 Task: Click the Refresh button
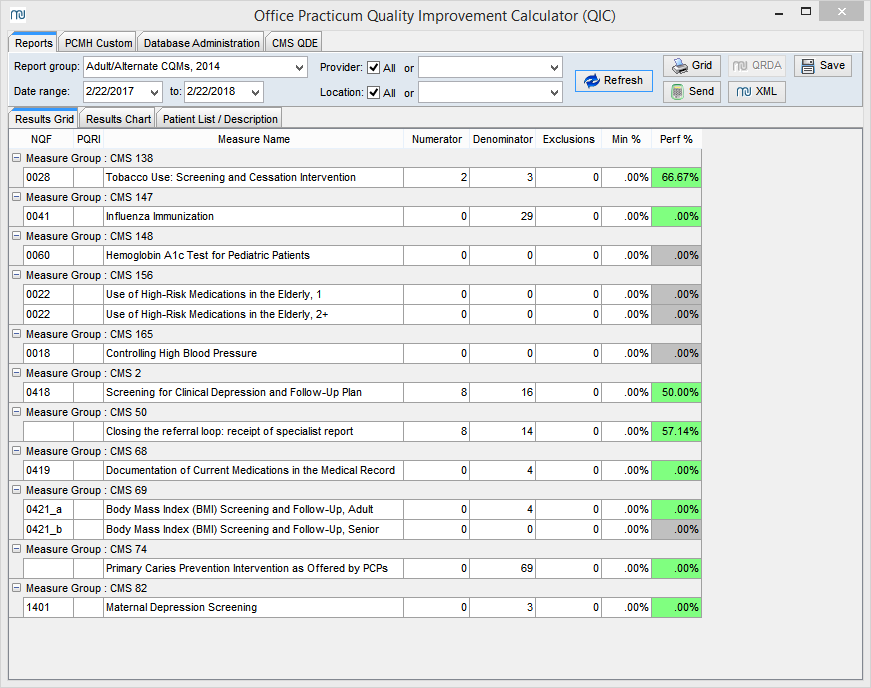click(x=613, y=81)
